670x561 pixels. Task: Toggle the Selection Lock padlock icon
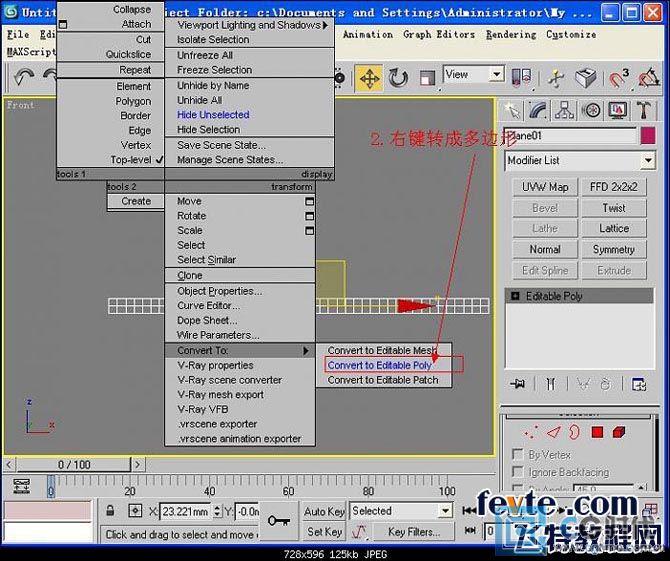[110, 511]
